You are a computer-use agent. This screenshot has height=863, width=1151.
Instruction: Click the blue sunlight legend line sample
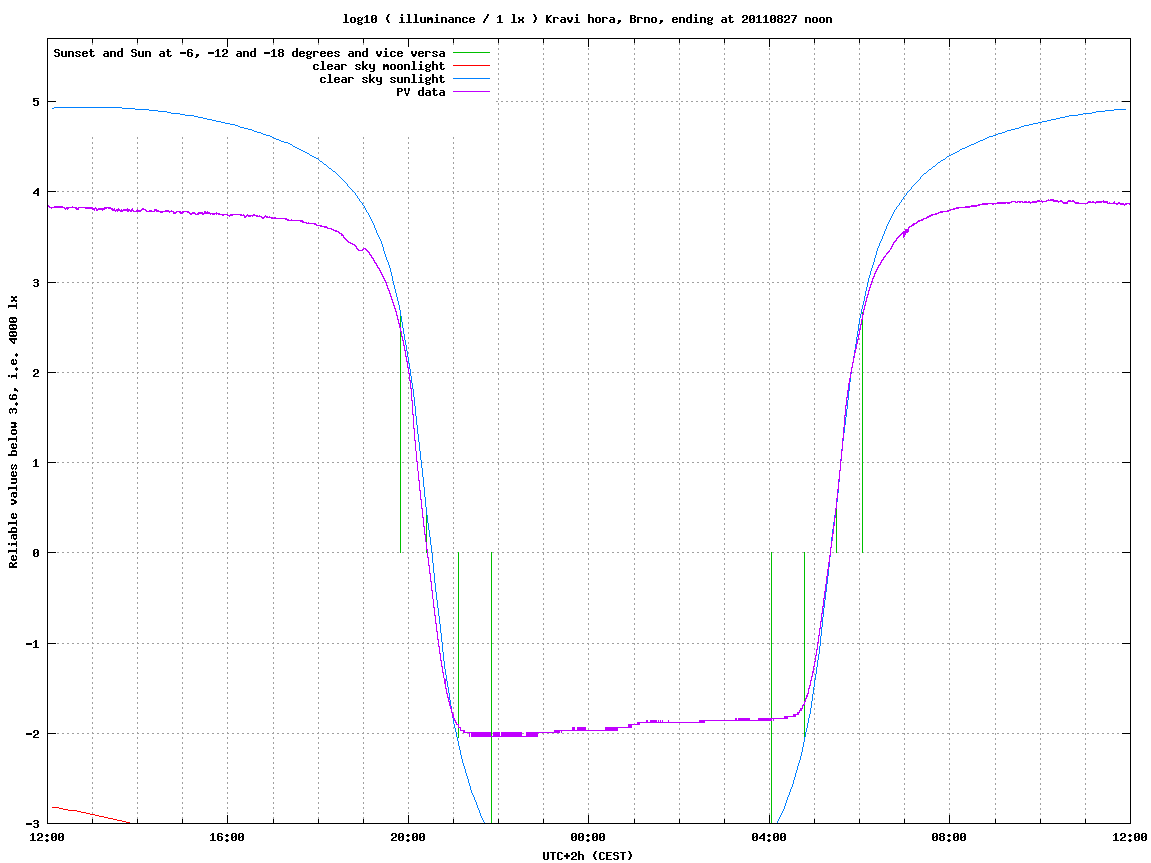pos(471,79)
